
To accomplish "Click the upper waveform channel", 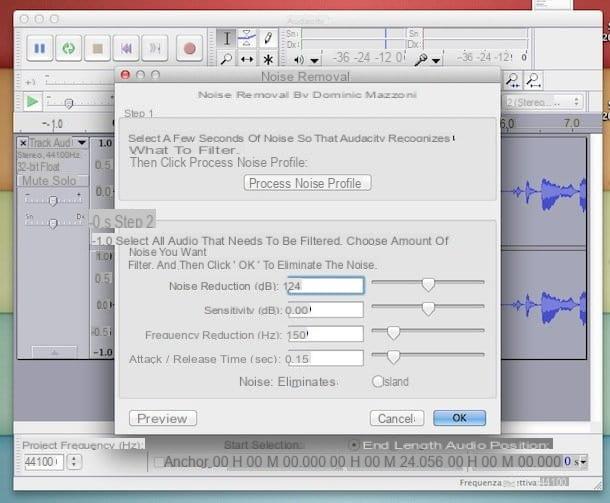I will 543,192.
